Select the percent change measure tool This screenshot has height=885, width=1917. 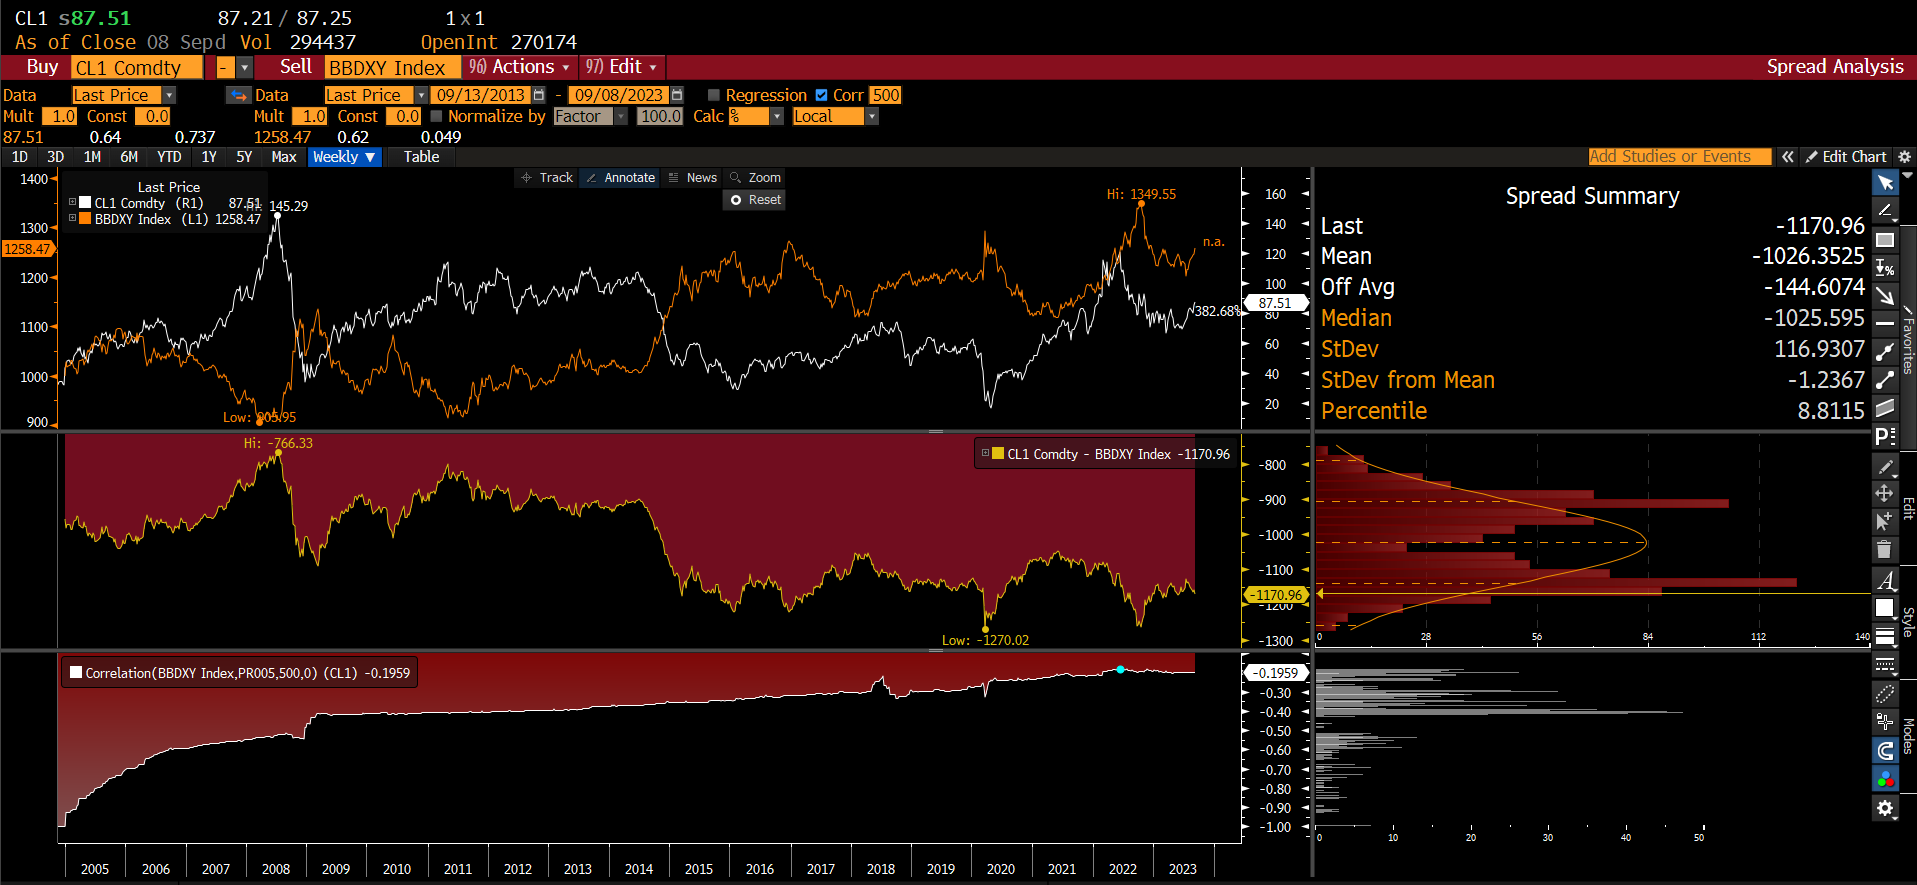1885,268
